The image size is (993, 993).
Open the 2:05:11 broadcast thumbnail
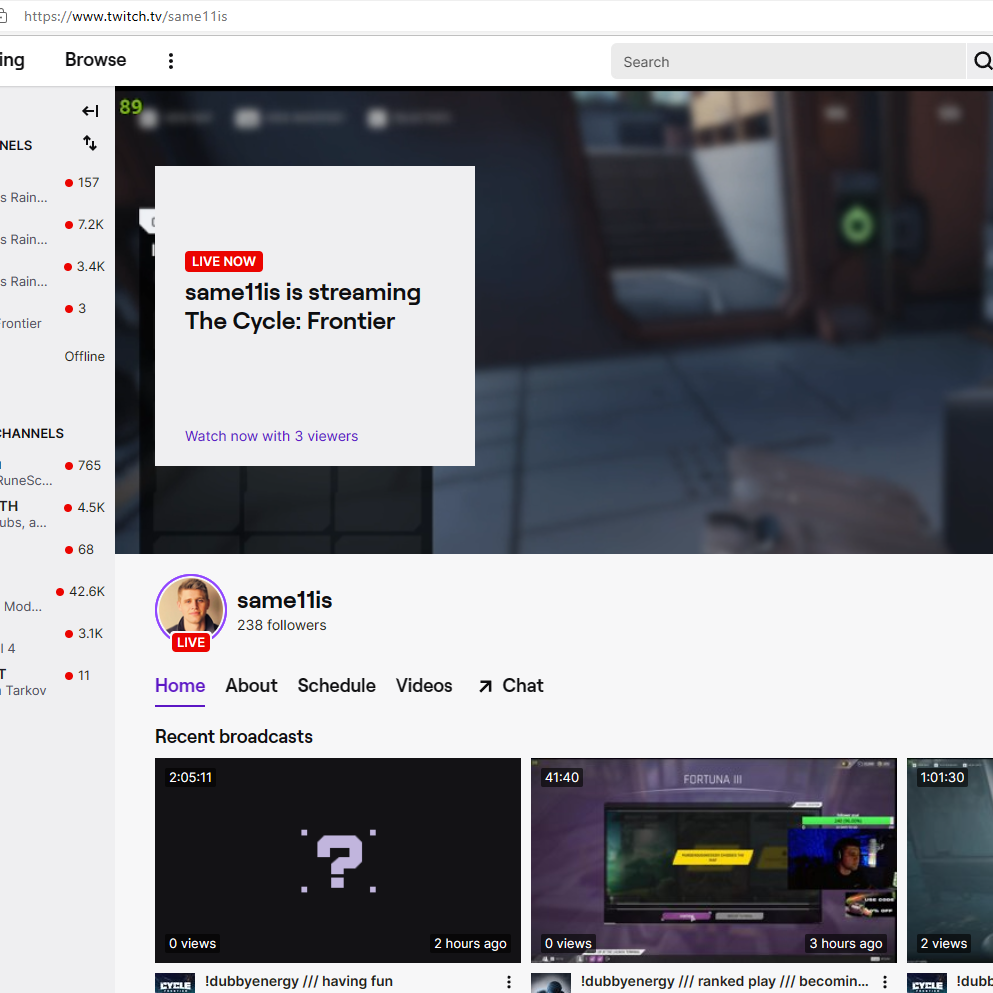tap(338, 860)
